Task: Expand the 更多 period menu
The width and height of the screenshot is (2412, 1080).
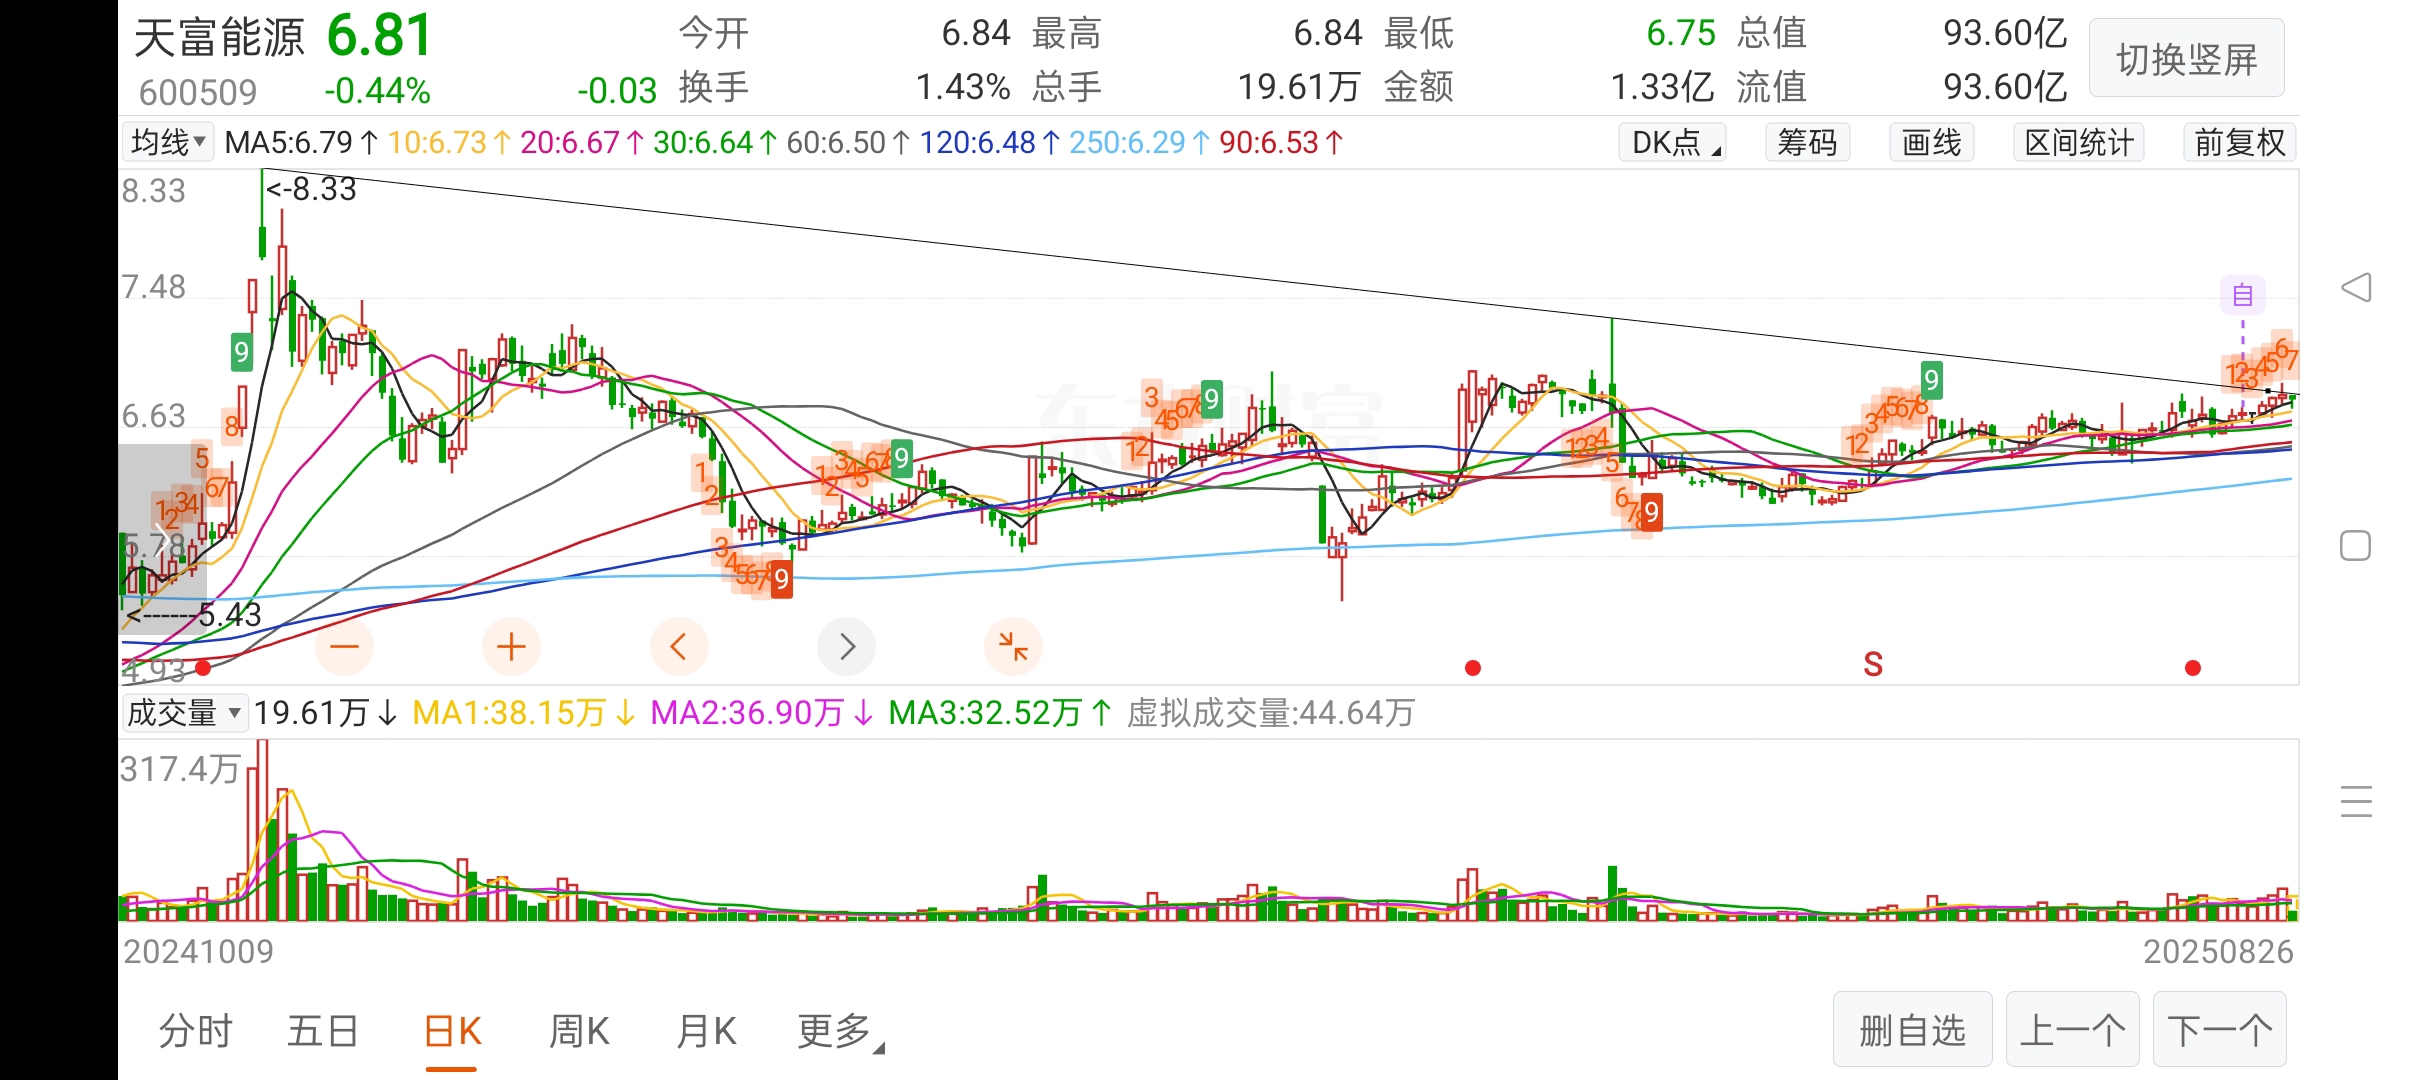Action: [x=840, y=1031]
